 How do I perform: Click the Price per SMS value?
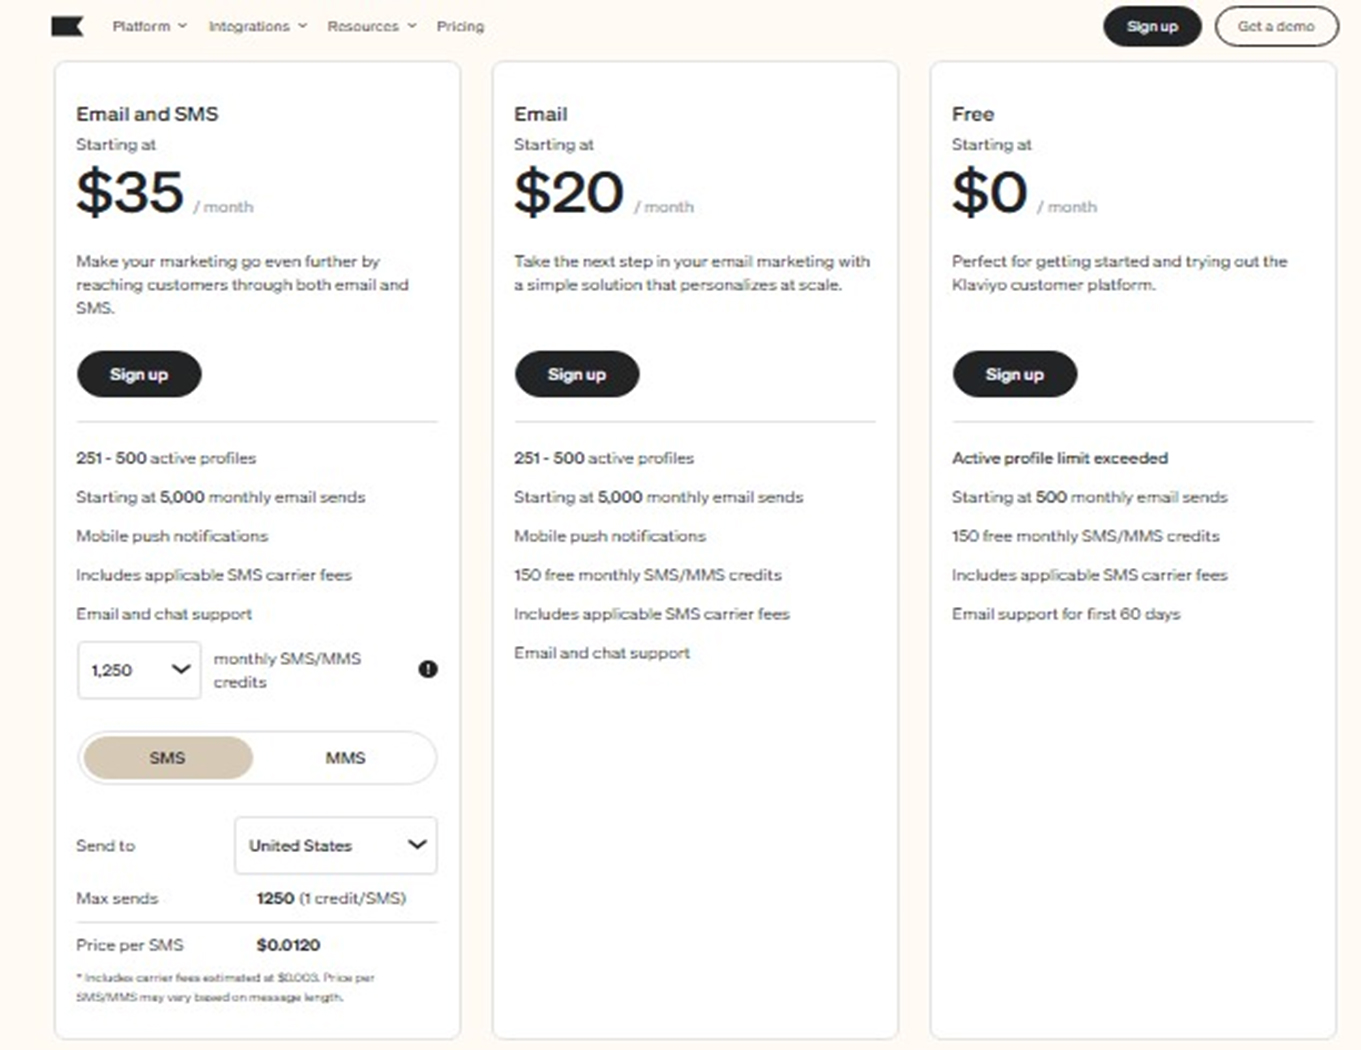tap(287, 944)
